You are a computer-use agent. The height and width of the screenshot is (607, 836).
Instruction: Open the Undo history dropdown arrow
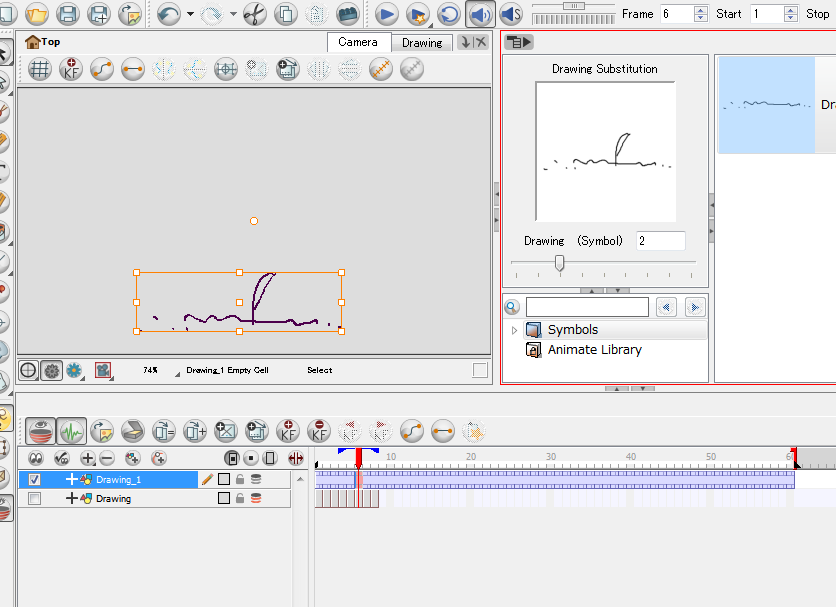point(190,14)
